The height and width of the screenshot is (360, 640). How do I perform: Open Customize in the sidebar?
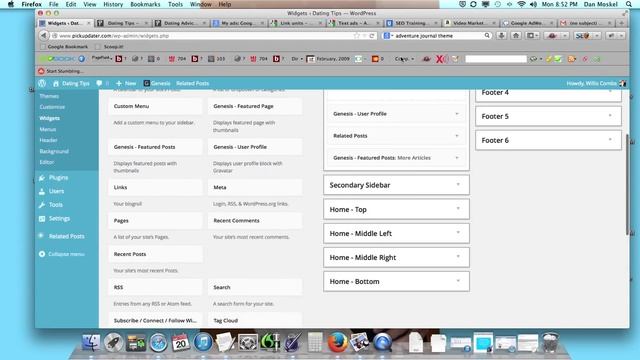[x=52, y=107]
